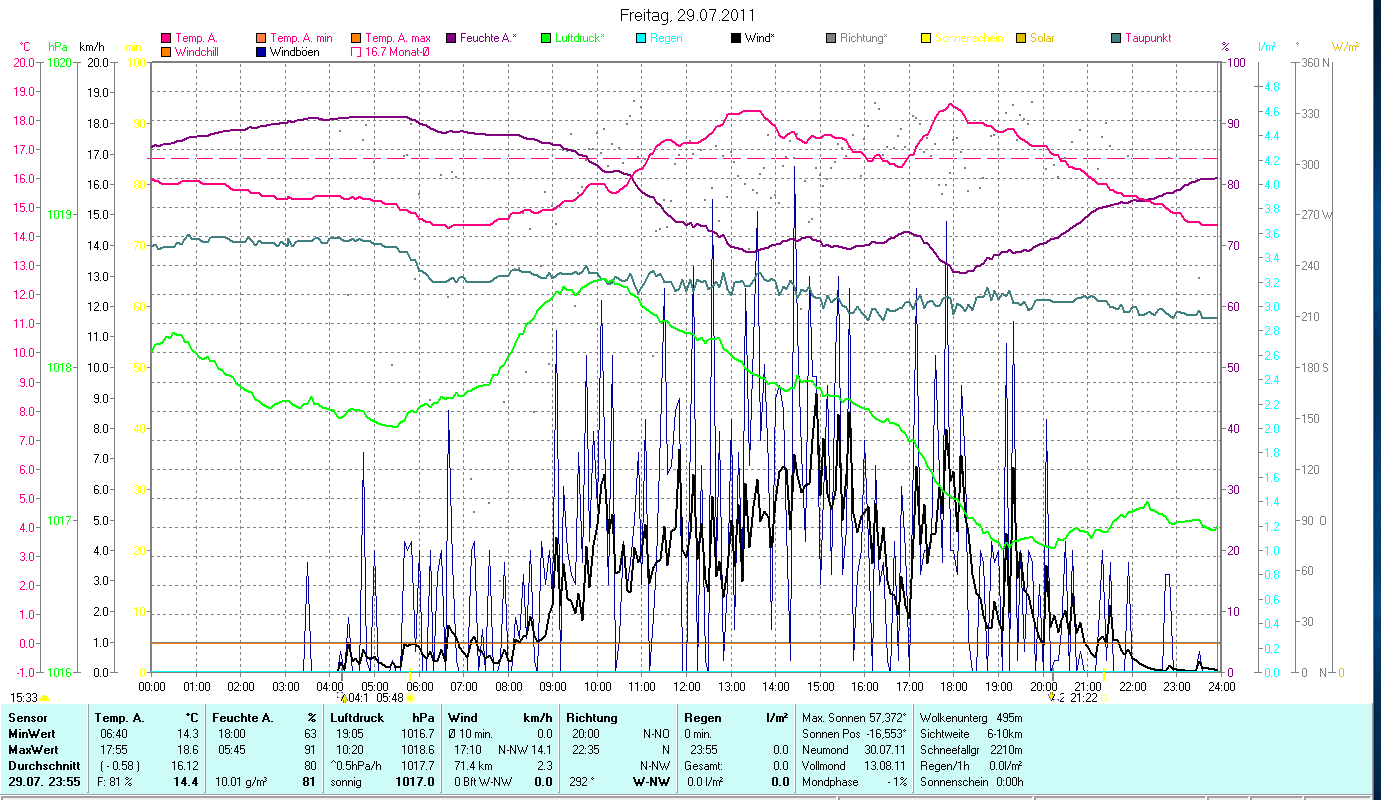The width and height of the screenshot is (1381, 800).
Task: Click the yellow Sonnenschein legend swatch
Action: tap(925, 39)
